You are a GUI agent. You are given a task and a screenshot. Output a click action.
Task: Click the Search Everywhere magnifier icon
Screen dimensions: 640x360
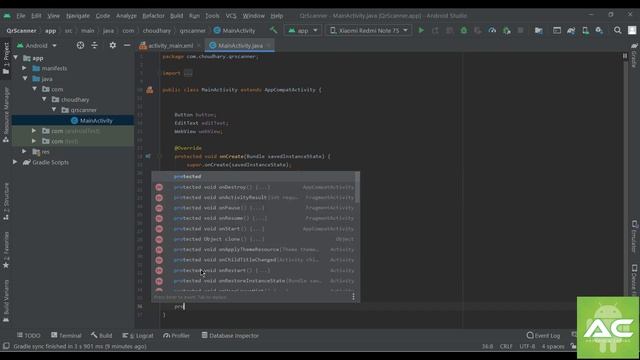point(618,30)
